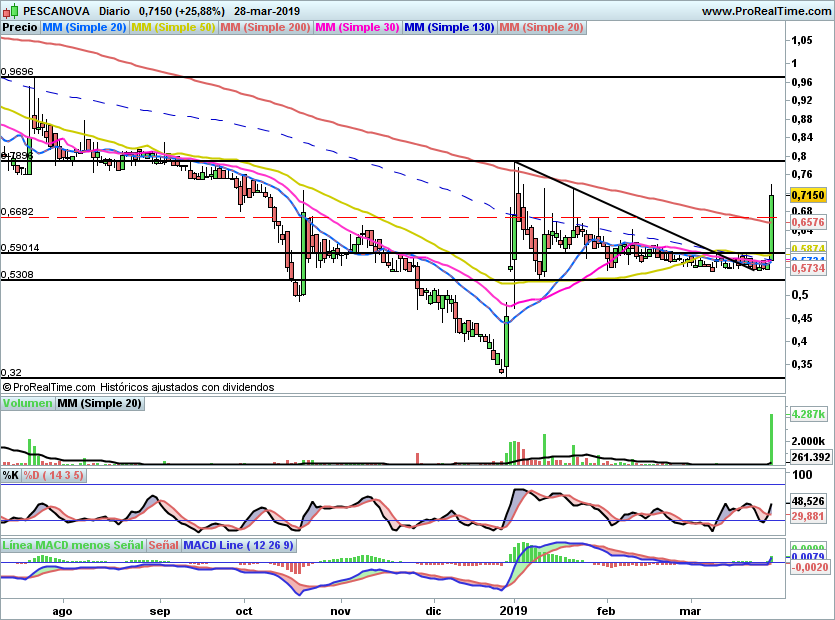Select the Precio indicator label
Viewport: 835px width, 620px height.
(20, 28)
